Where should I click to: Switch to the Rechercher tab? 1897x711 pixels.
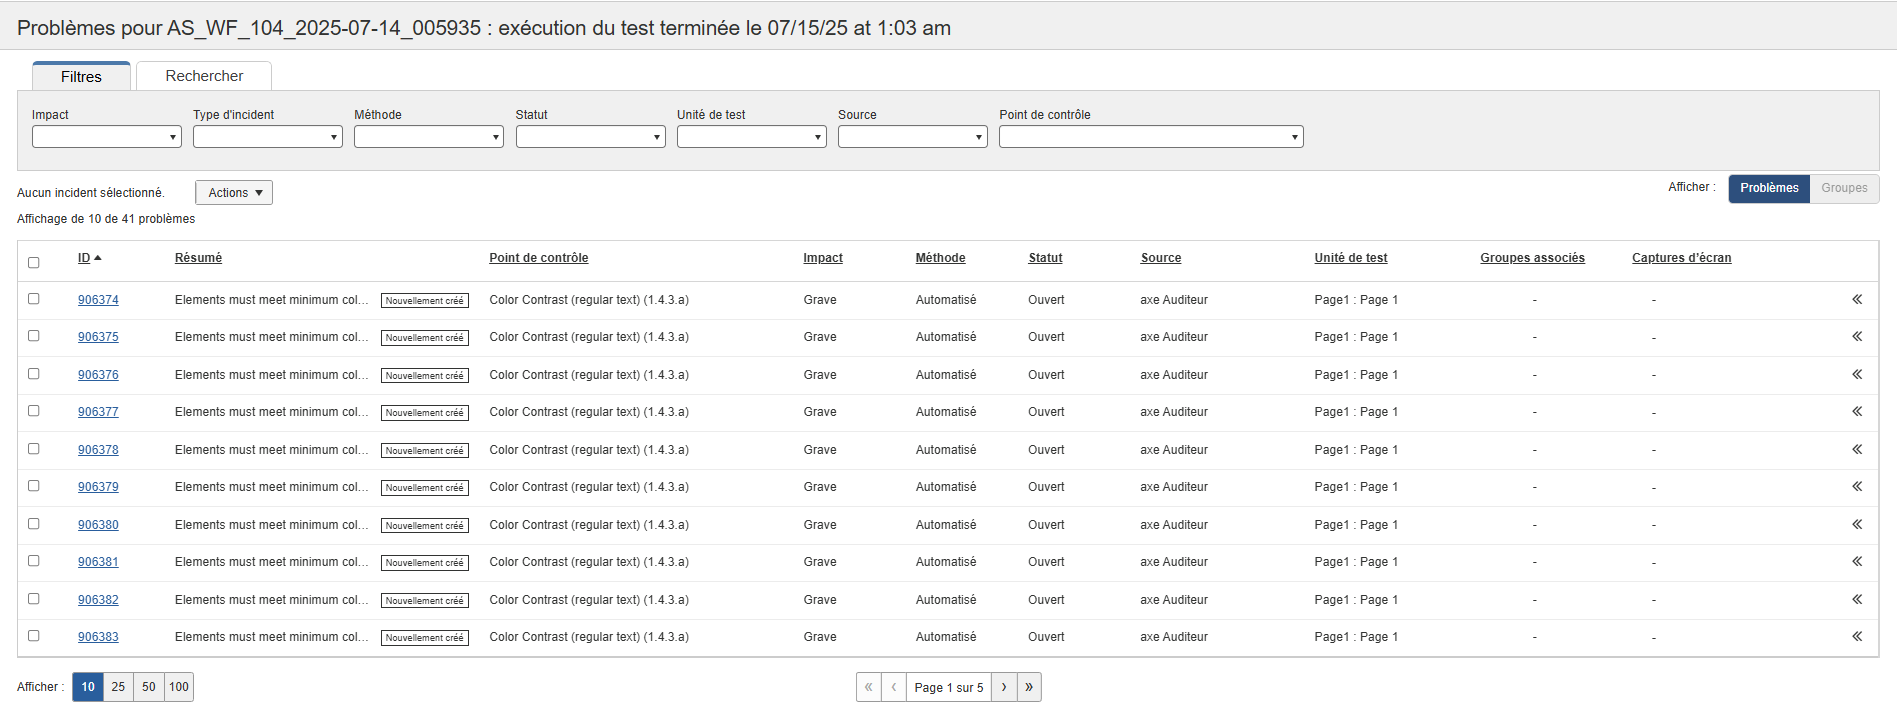(204, 76)
